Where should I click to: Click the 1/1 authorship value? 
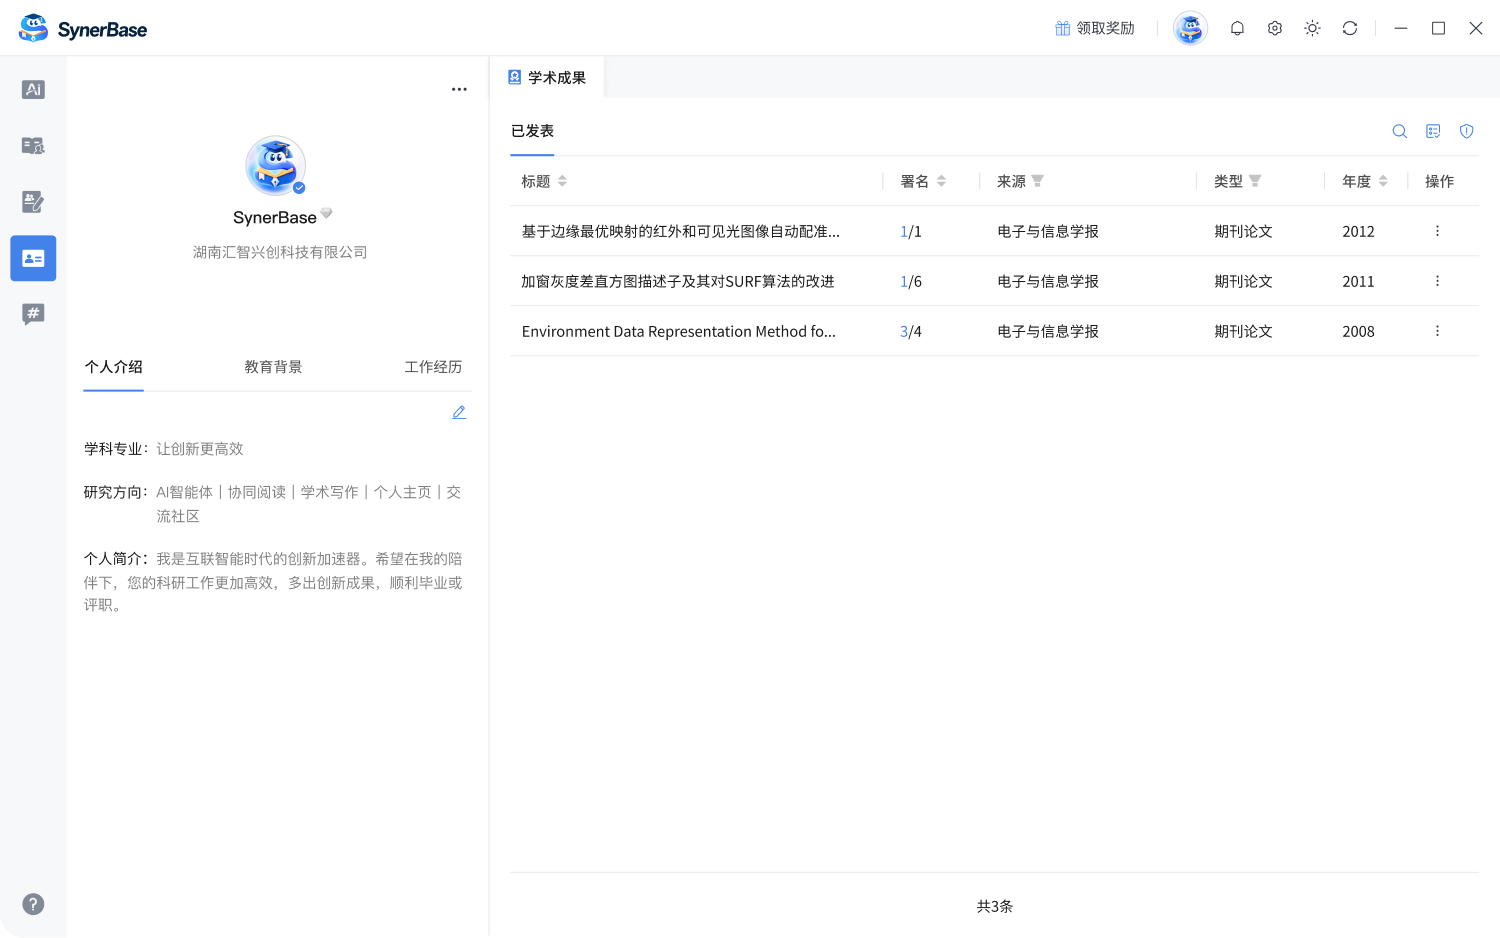911,231
